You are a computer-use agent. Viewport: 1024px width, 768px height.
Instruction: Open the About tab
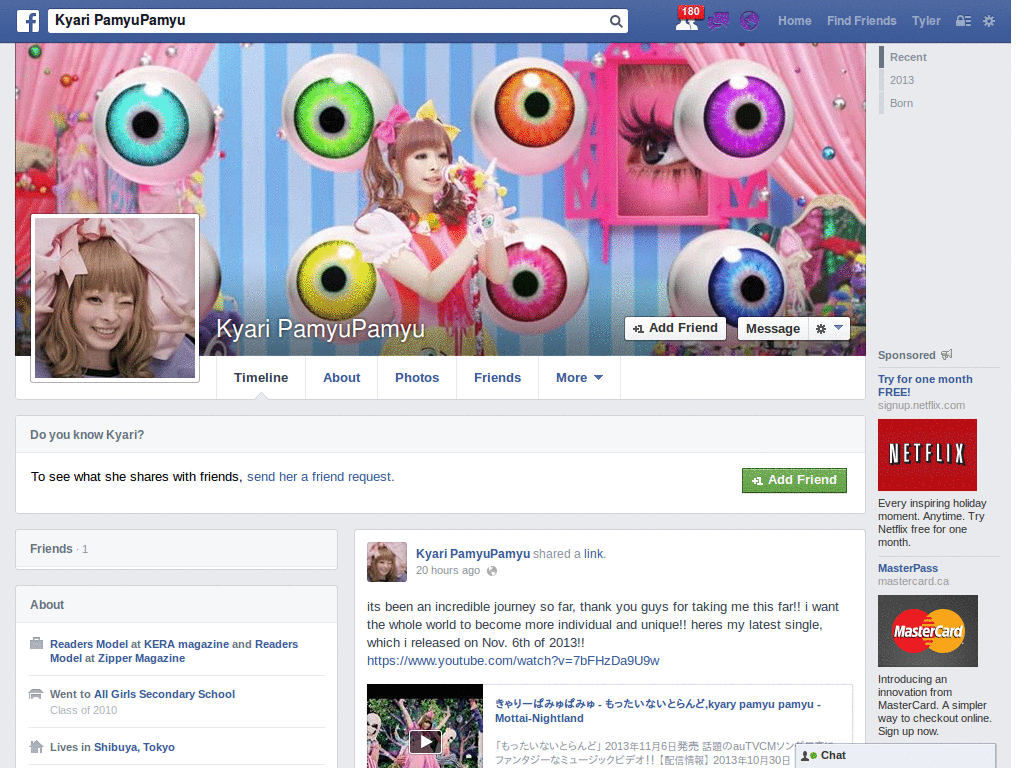click(342, 377)
